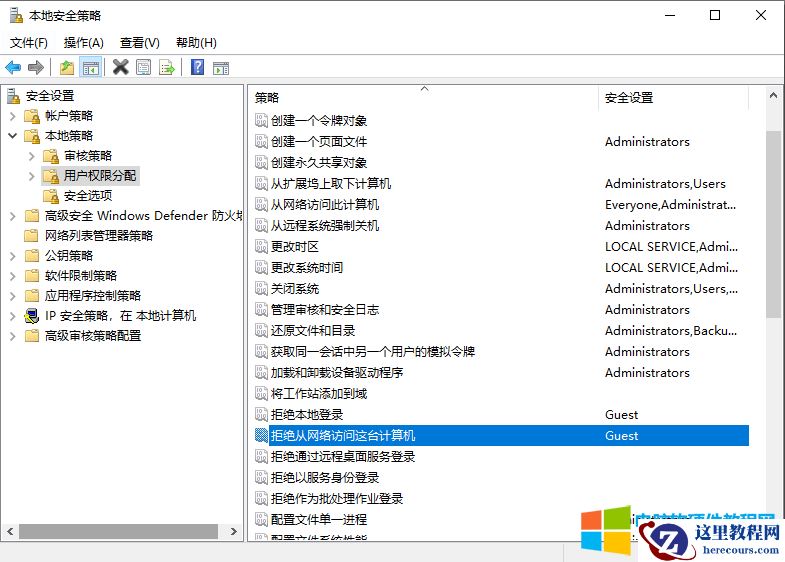Select 安全选项 in the tree
The width and height of the screenshot is (785, 562).
pyautogui.click(x=88, y=196)
